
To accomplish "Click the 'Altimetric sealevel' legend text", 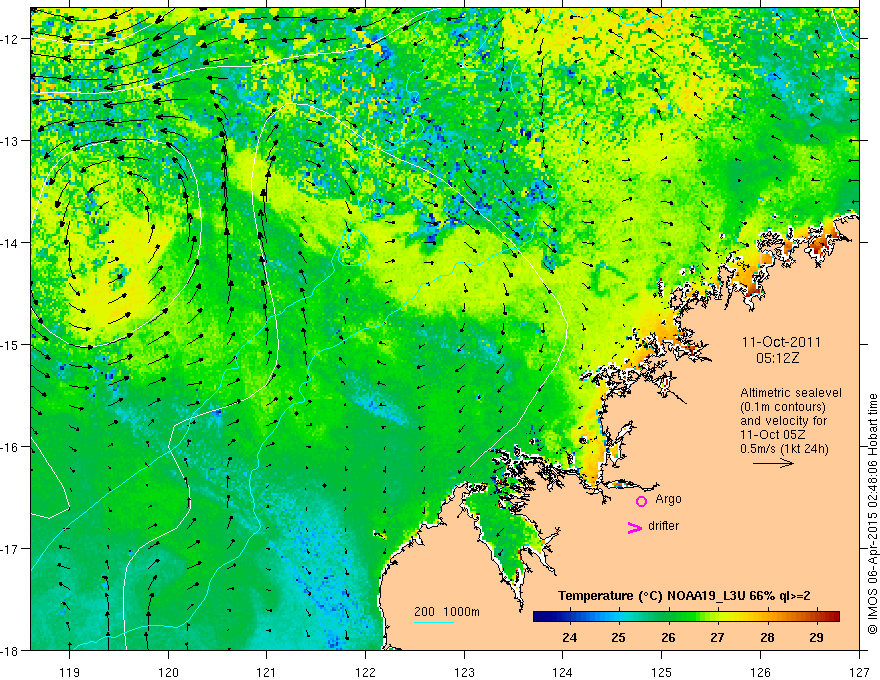I will [x=791, y=393].
